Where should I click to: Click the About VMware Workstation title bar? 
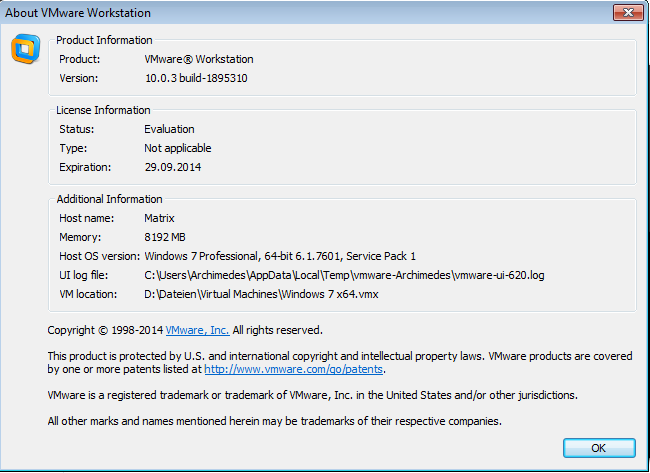click(300, 11)
